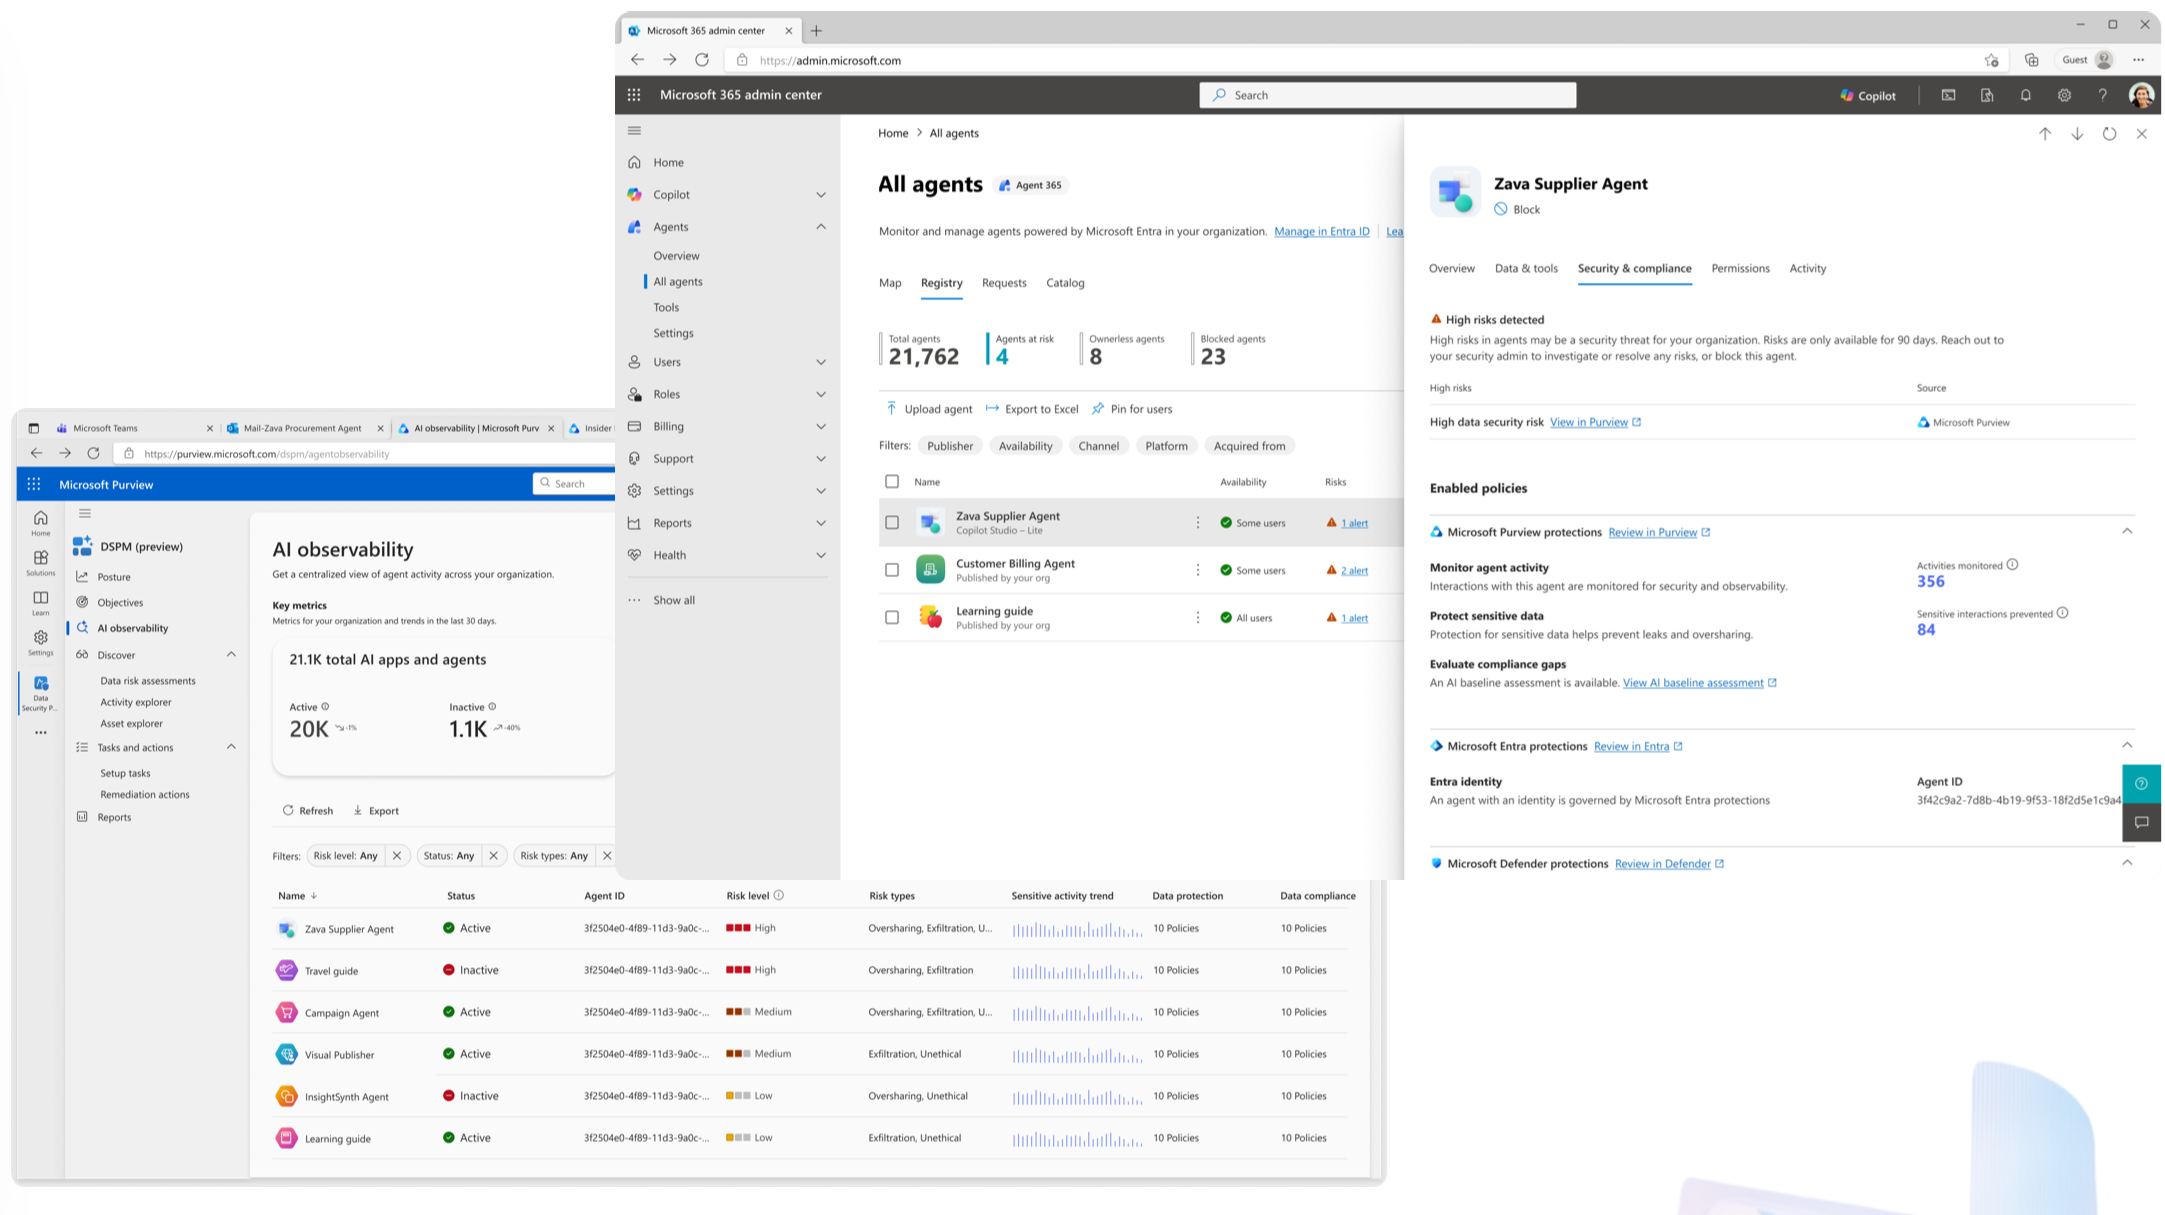Open the user profile avatar in admin center
This screenshot has height=1215, width=2165.
click(2141, 95)
